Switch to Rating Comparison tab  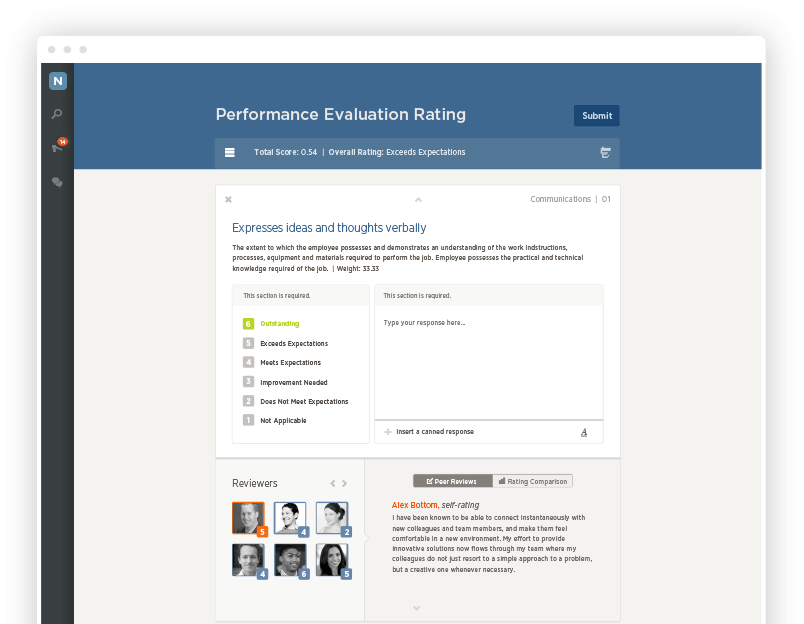533,481
